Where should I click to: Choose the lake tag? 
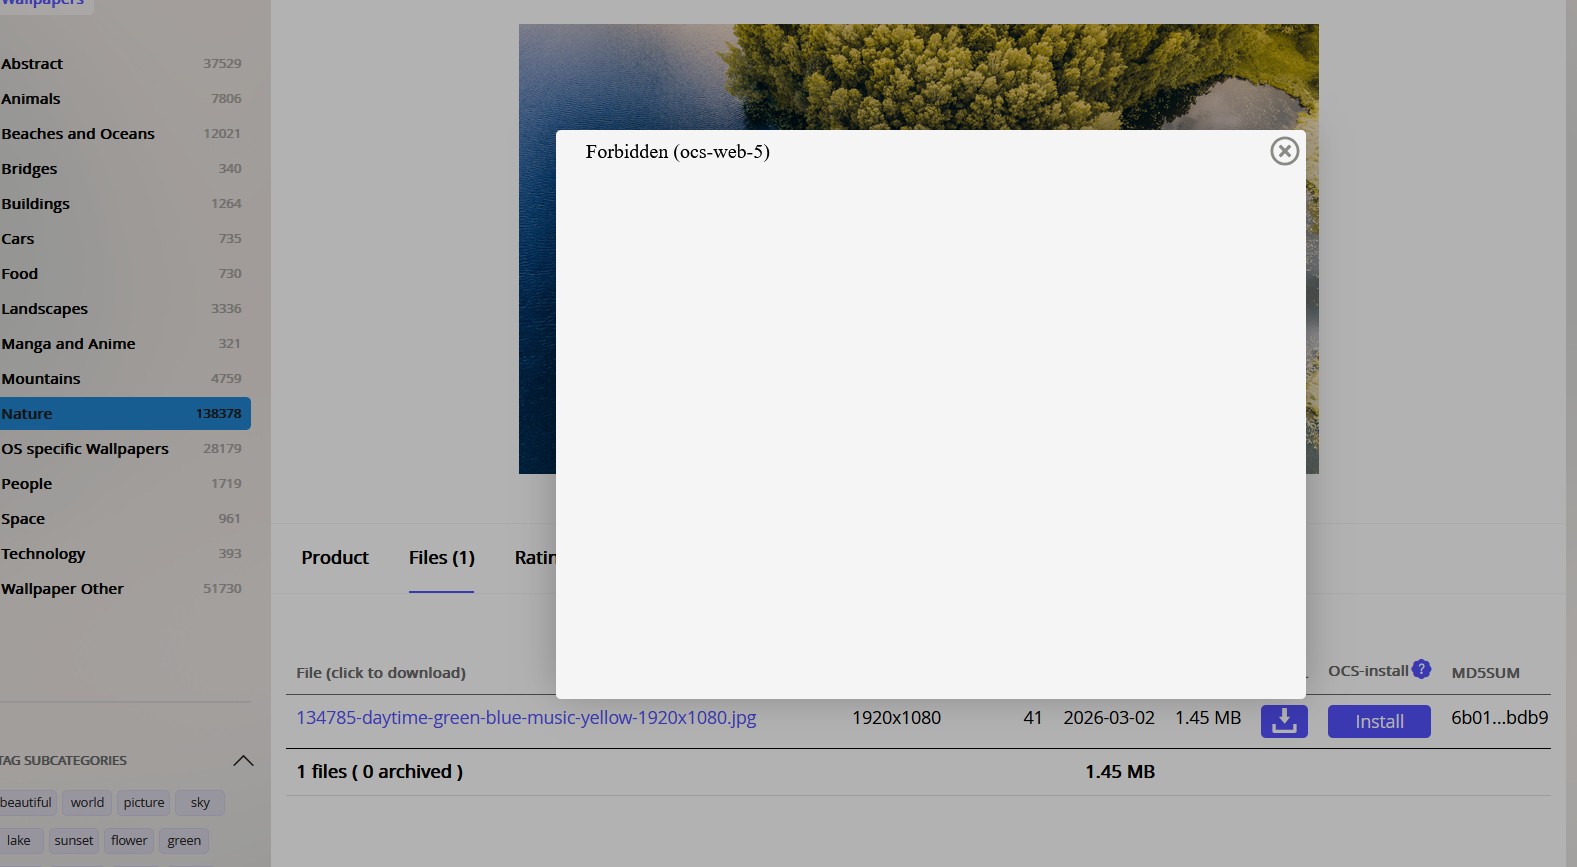(19, 841)
